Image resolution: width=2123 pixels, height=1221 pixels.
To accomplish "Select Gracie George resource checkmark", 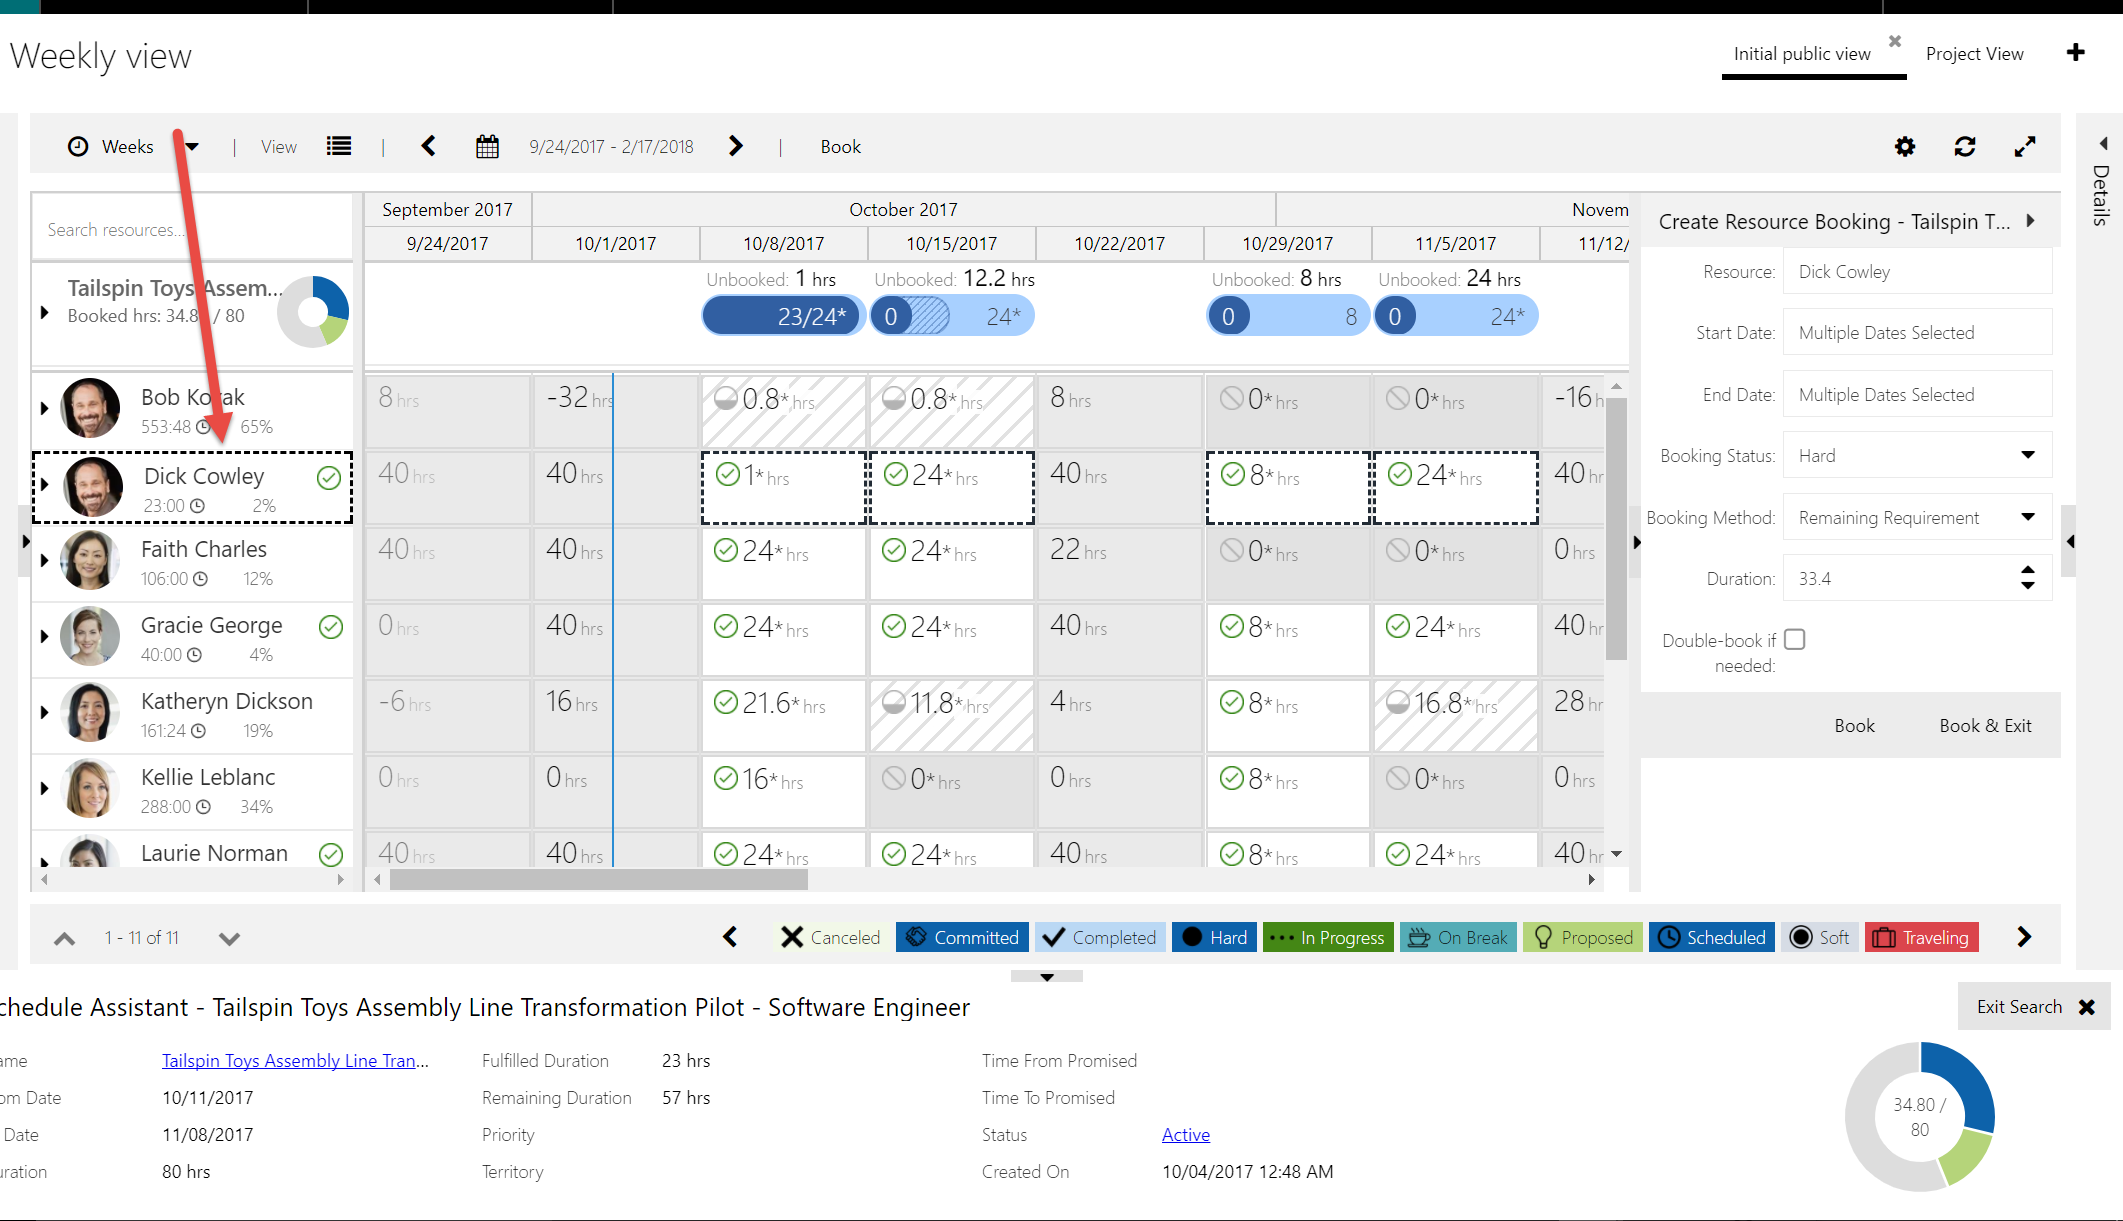I will (330, 627).
